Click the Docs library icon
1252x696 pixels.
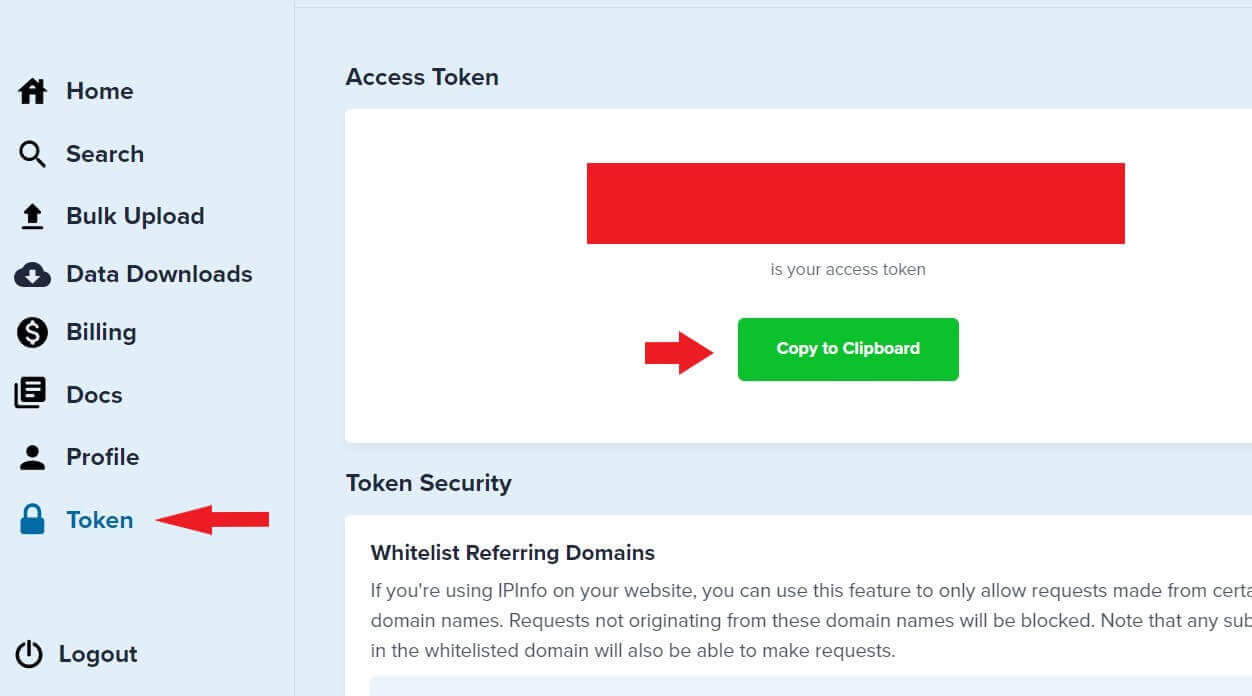pos(31,395)
